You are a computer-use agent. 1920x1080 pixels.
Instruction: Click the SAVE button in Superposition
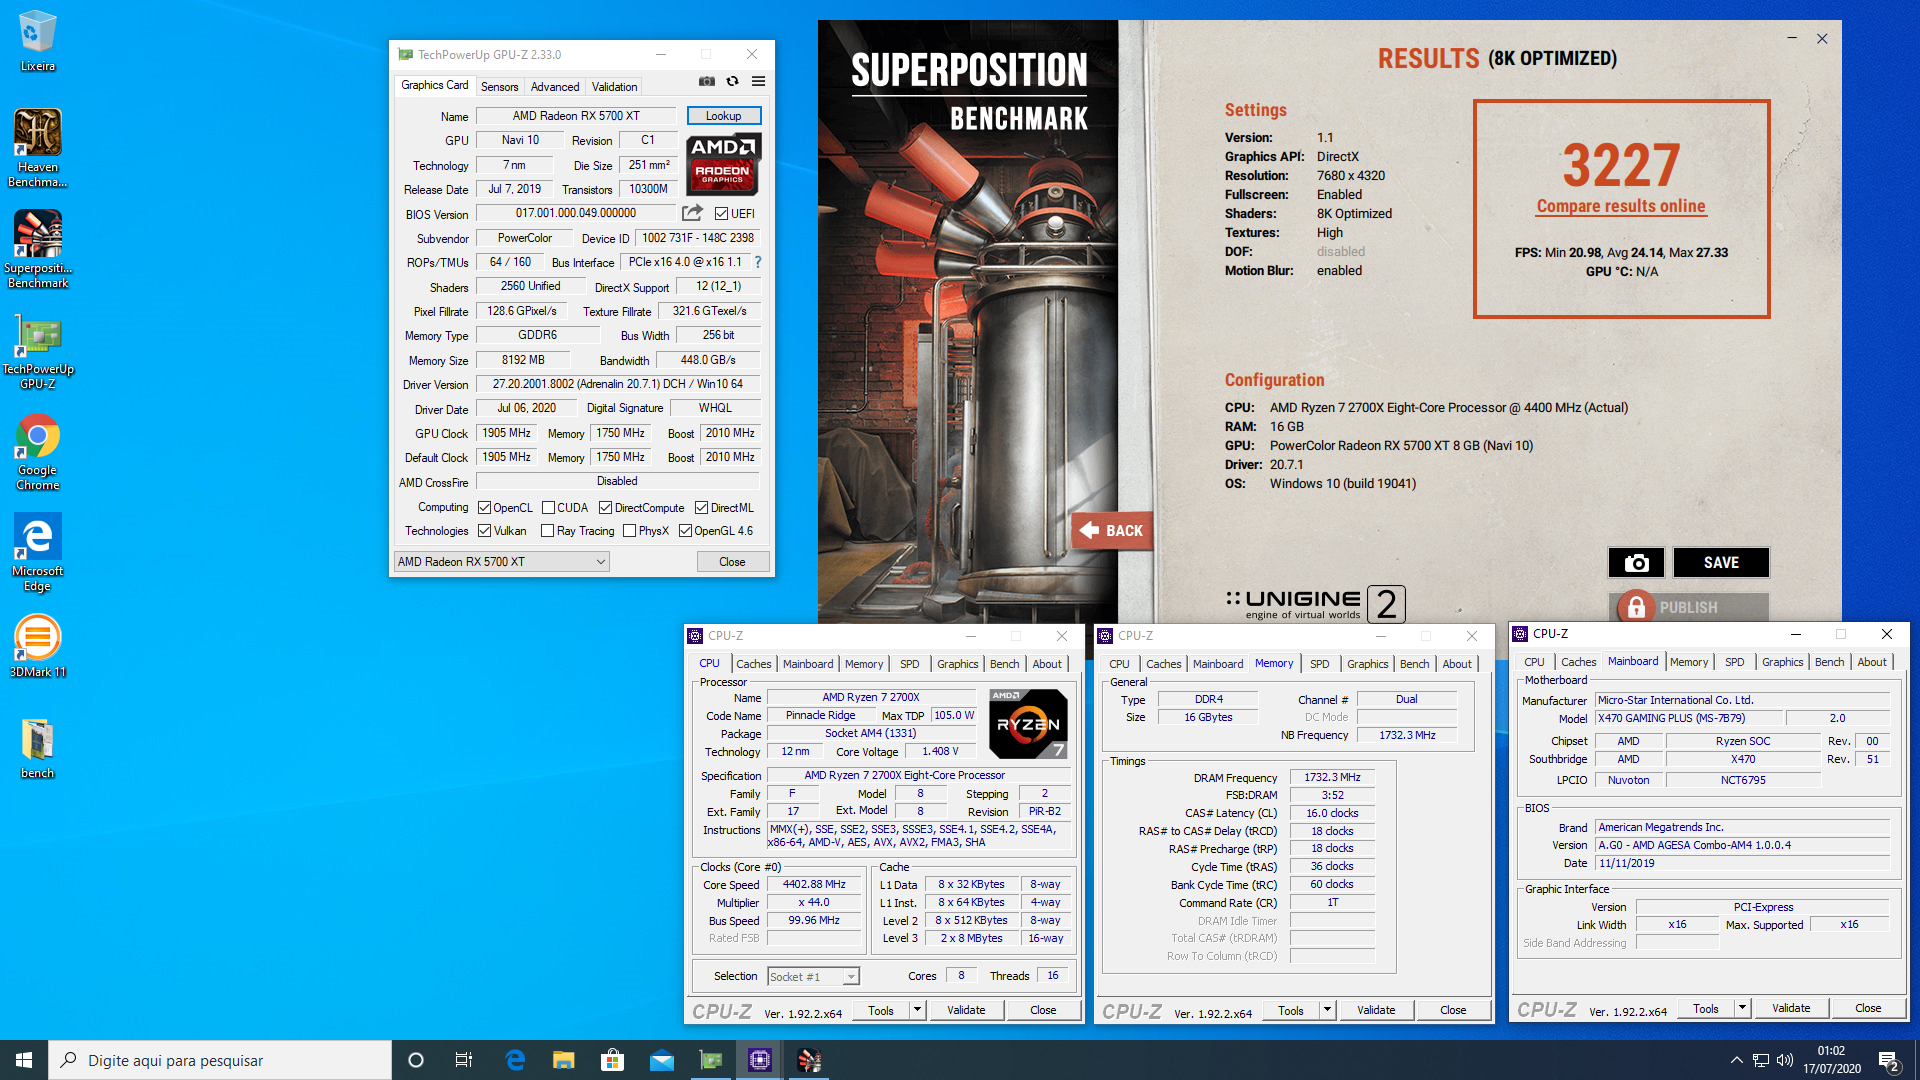click(1721, 562)
